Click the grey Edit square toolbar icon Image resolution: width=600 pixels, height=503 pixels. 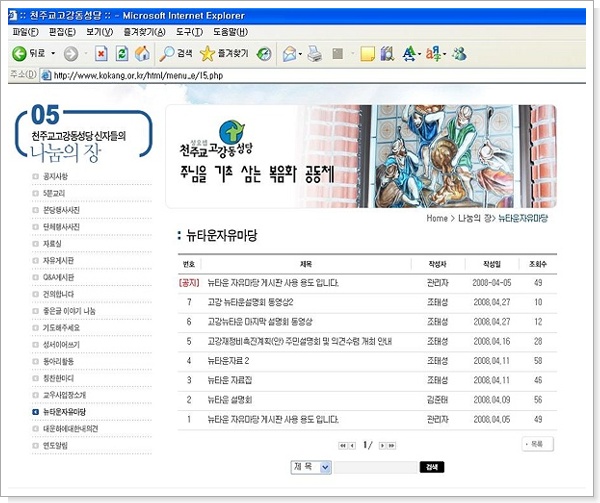[x=338, y=54]
